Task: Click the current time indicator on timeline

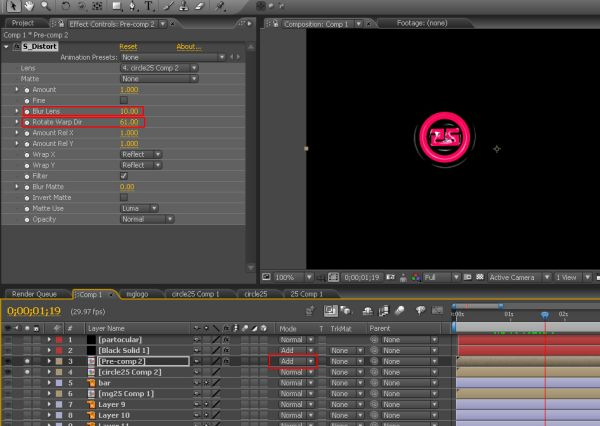Action: [545, 315]
